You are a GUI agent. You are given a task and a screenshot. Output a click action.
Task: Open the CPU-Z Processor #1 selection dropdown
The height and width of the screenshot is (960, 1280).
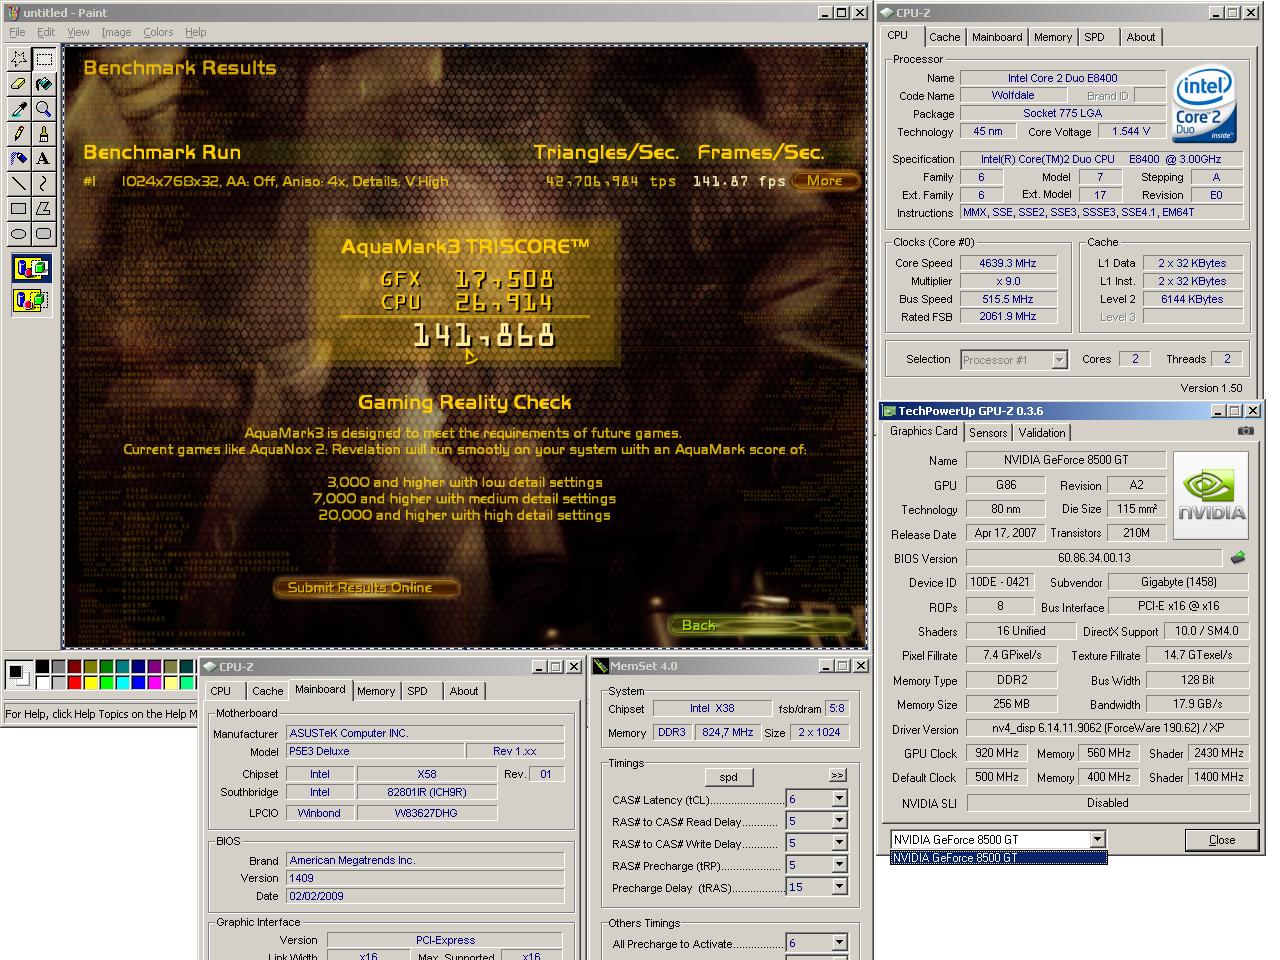[x=1059, y=360]
